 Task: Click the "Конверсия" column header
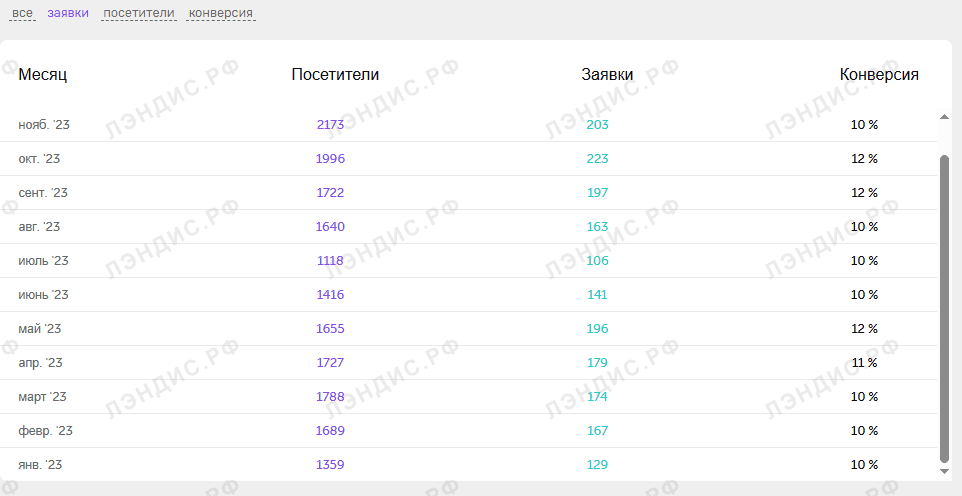[x=879, y=75]
